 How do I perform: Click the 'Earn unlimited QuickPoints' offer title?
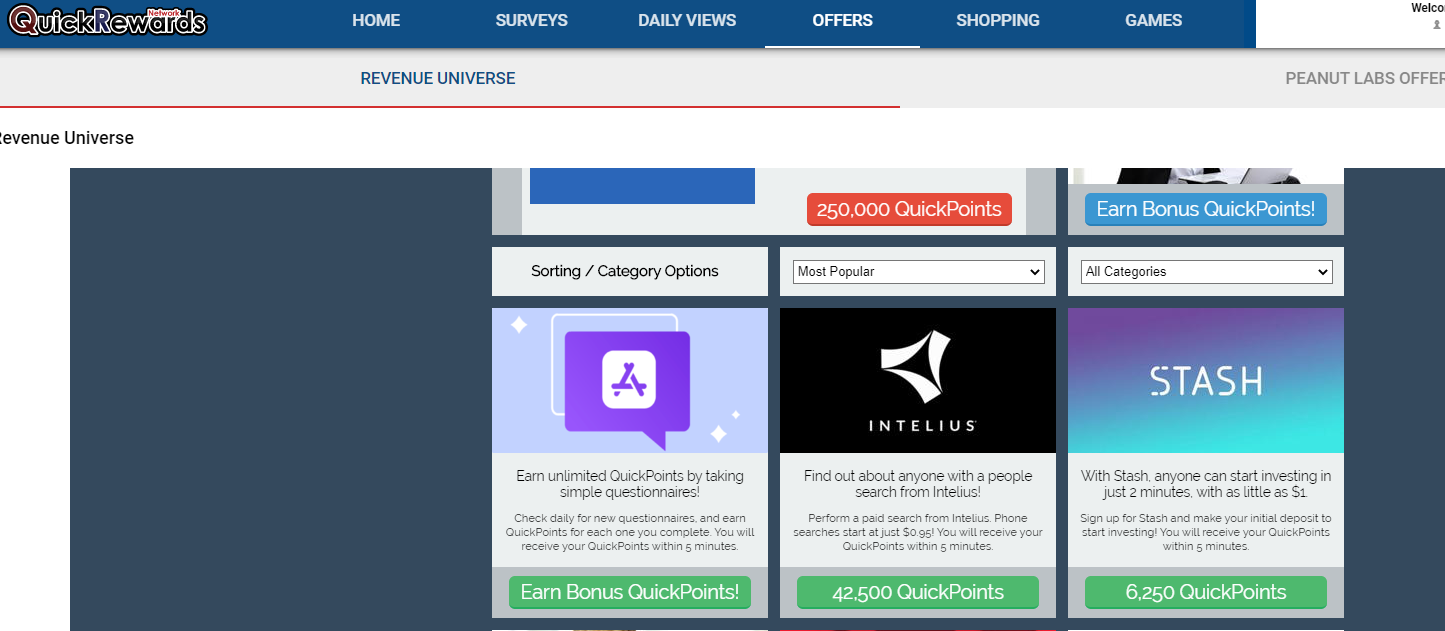tap(630, 484)
